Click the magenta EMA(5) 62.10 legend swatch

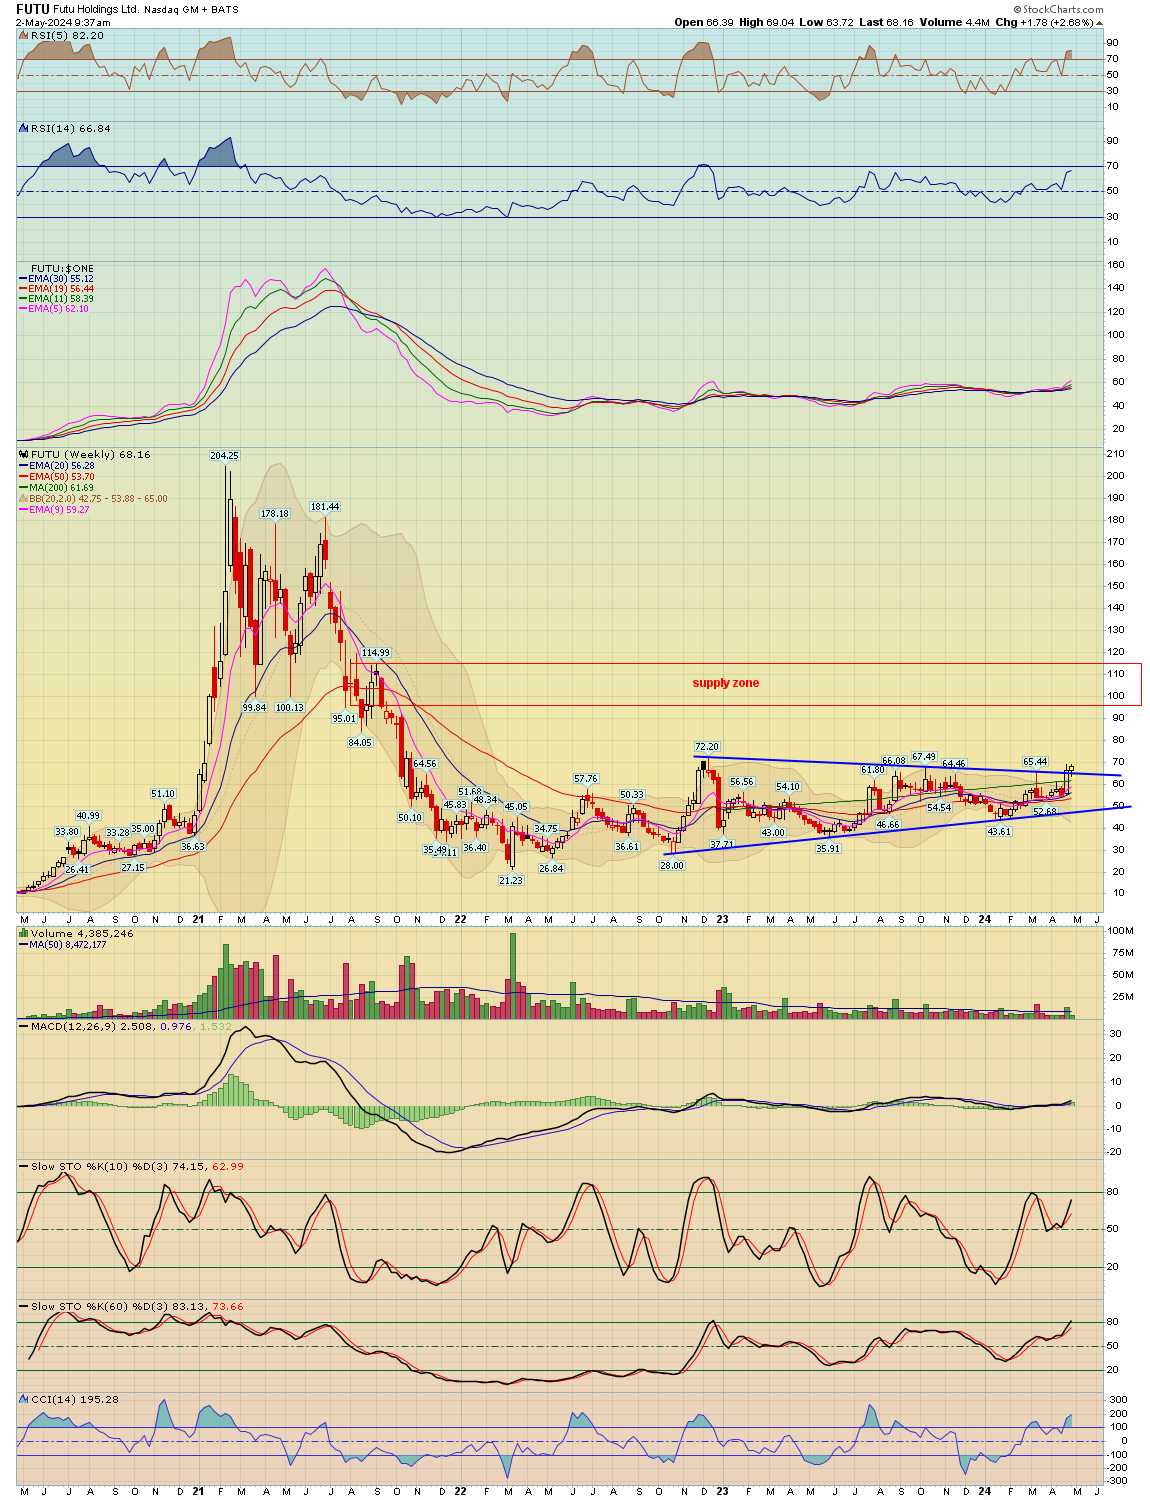tap(24, 309)
